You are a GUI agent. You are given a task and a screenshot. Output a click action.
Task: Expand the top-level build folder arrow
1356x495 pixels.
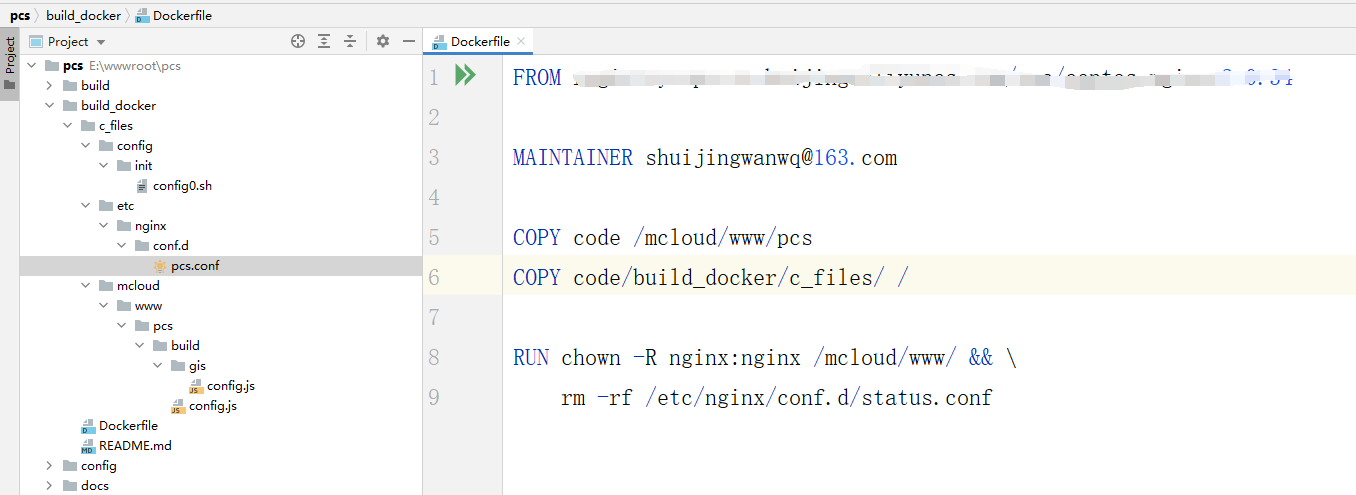coord(50,86)
